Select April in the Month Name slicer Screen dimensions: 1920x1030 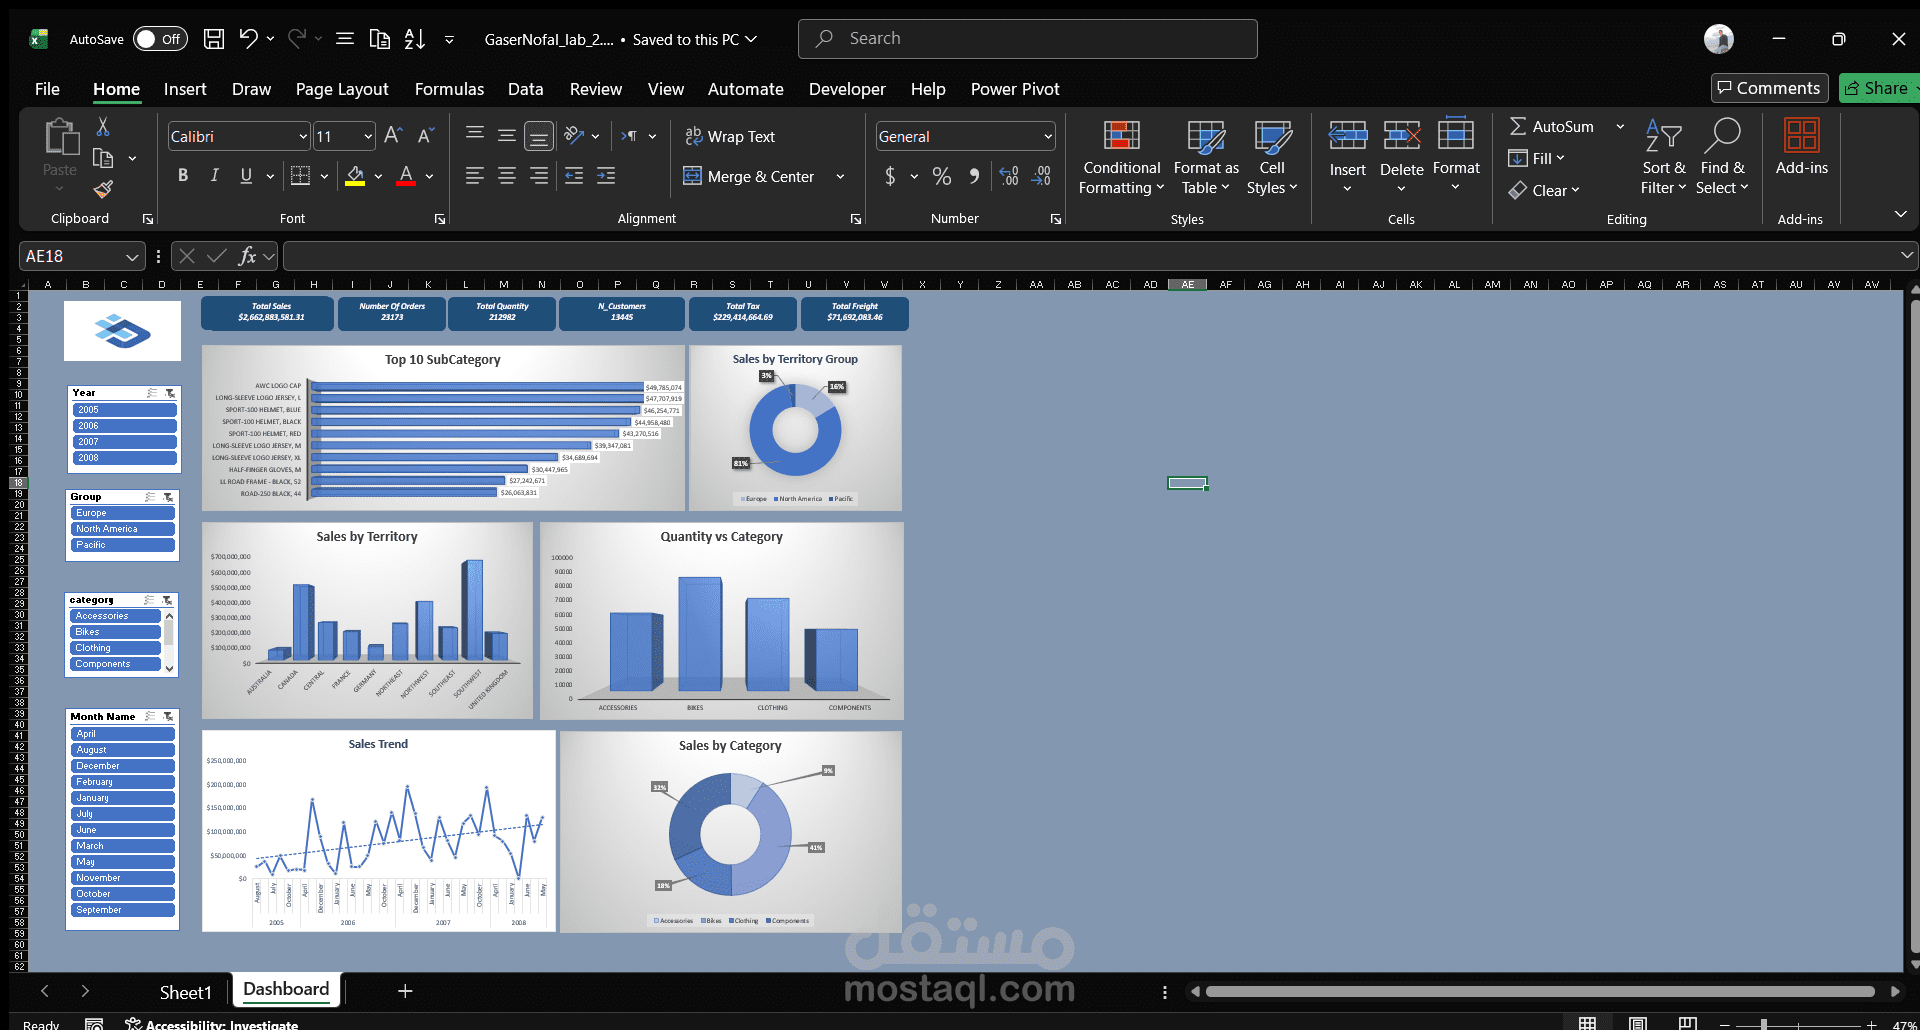click(x=124, y=734)
